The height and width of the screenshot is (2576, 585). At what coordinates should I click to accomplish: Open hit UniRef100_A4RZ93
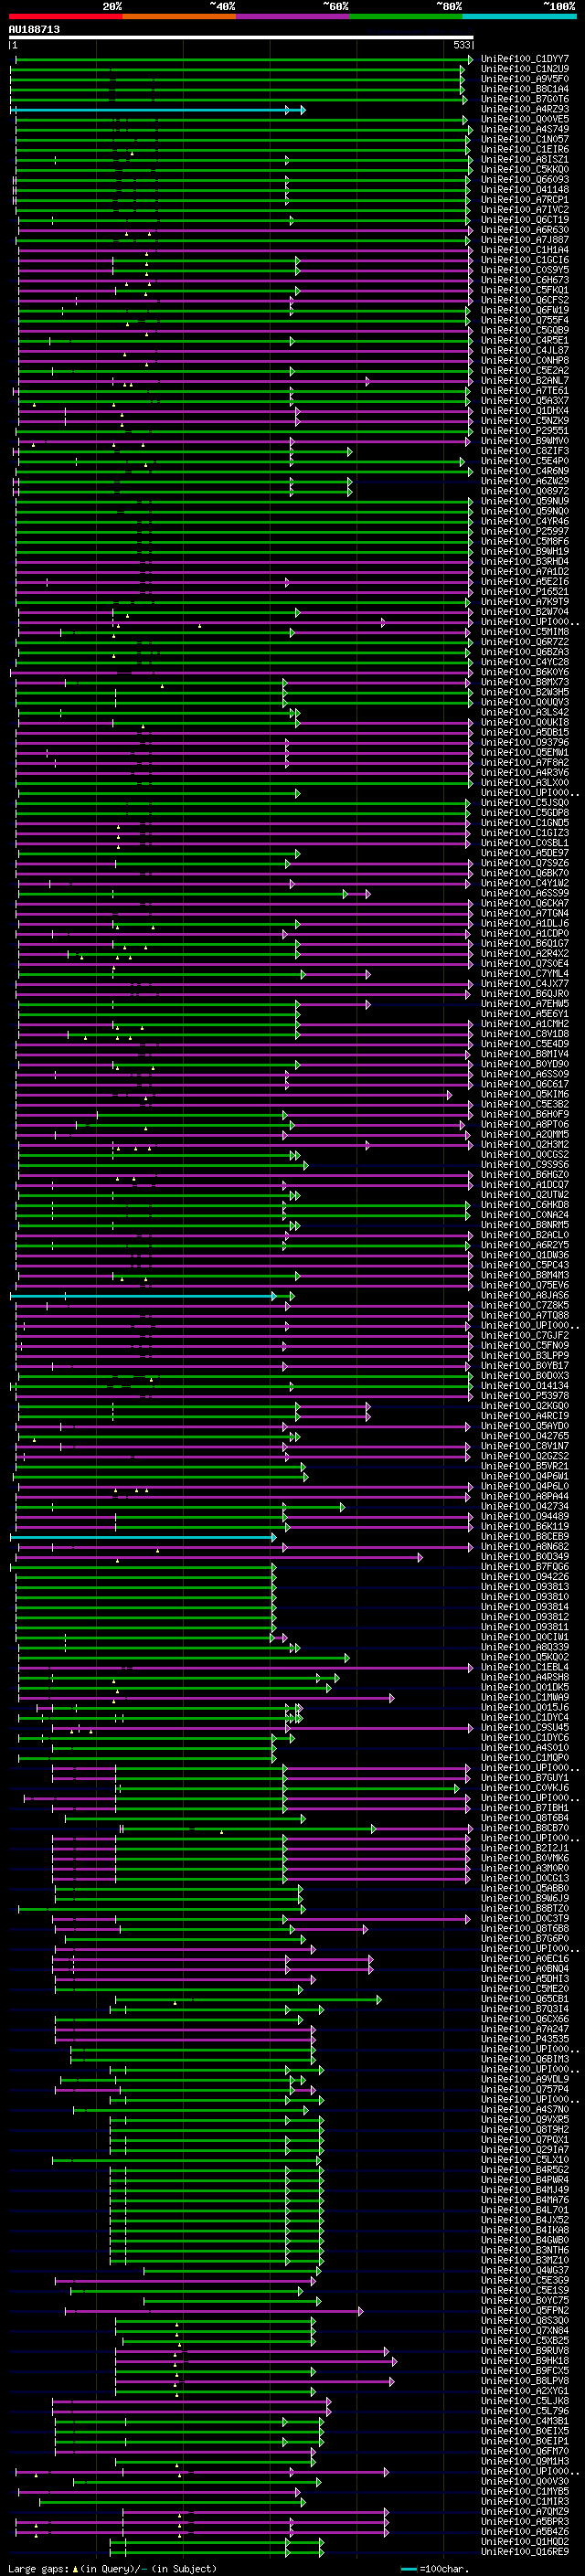click(525, 109)
